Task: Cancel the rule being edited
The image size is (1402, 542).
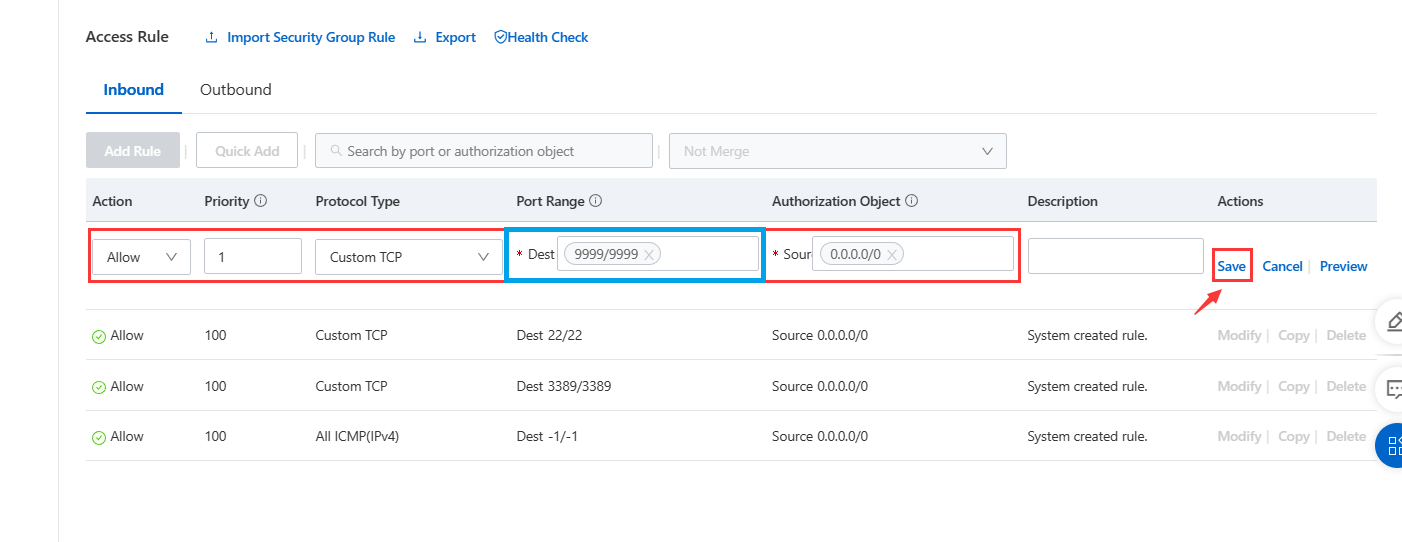Action: tap(1282, 266)
